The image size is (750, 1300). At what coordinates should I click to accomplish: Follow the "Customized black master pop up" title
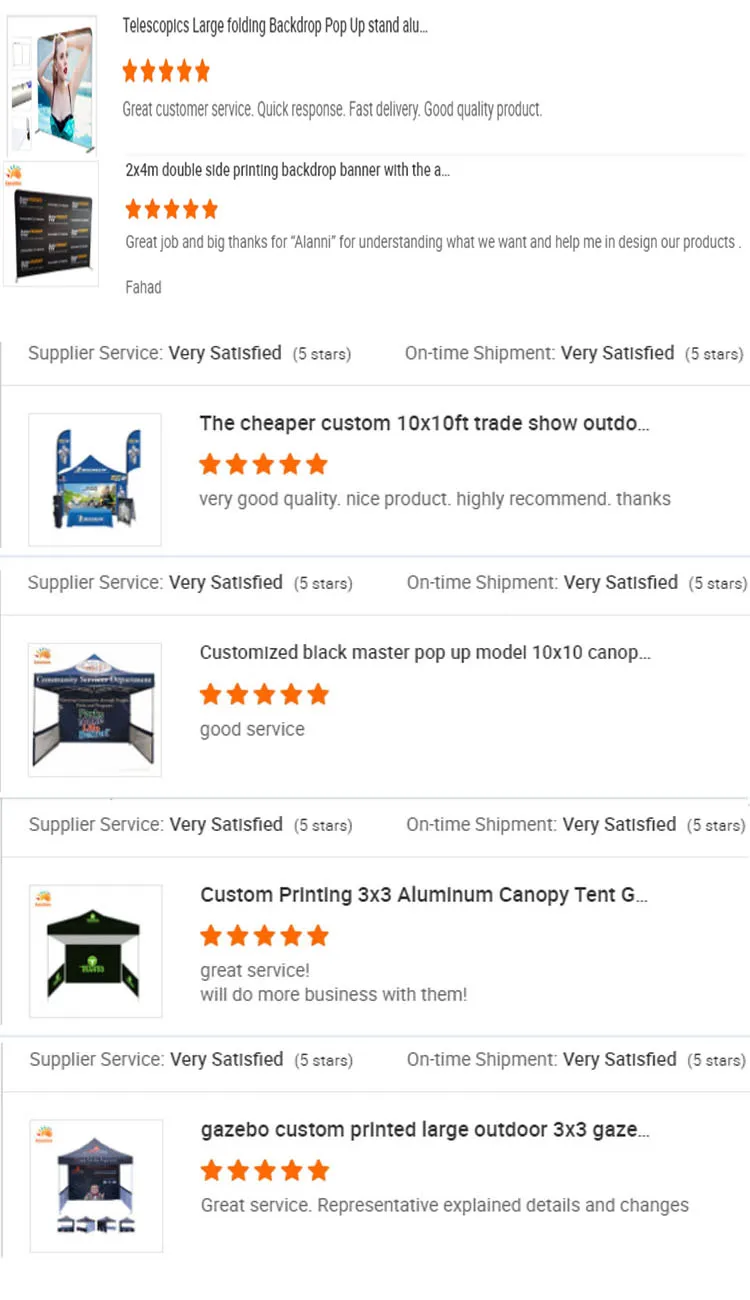pos(425,653)
